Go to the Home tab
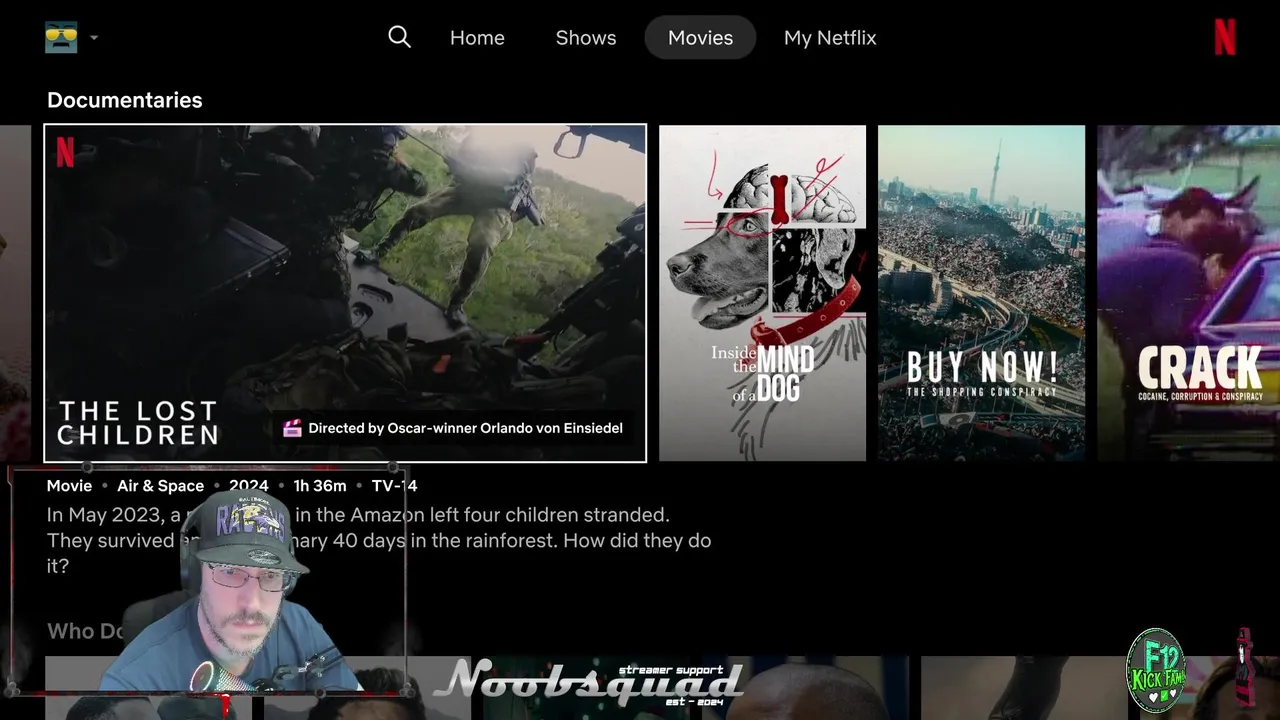1280x720 pixels. click(477, 38)
